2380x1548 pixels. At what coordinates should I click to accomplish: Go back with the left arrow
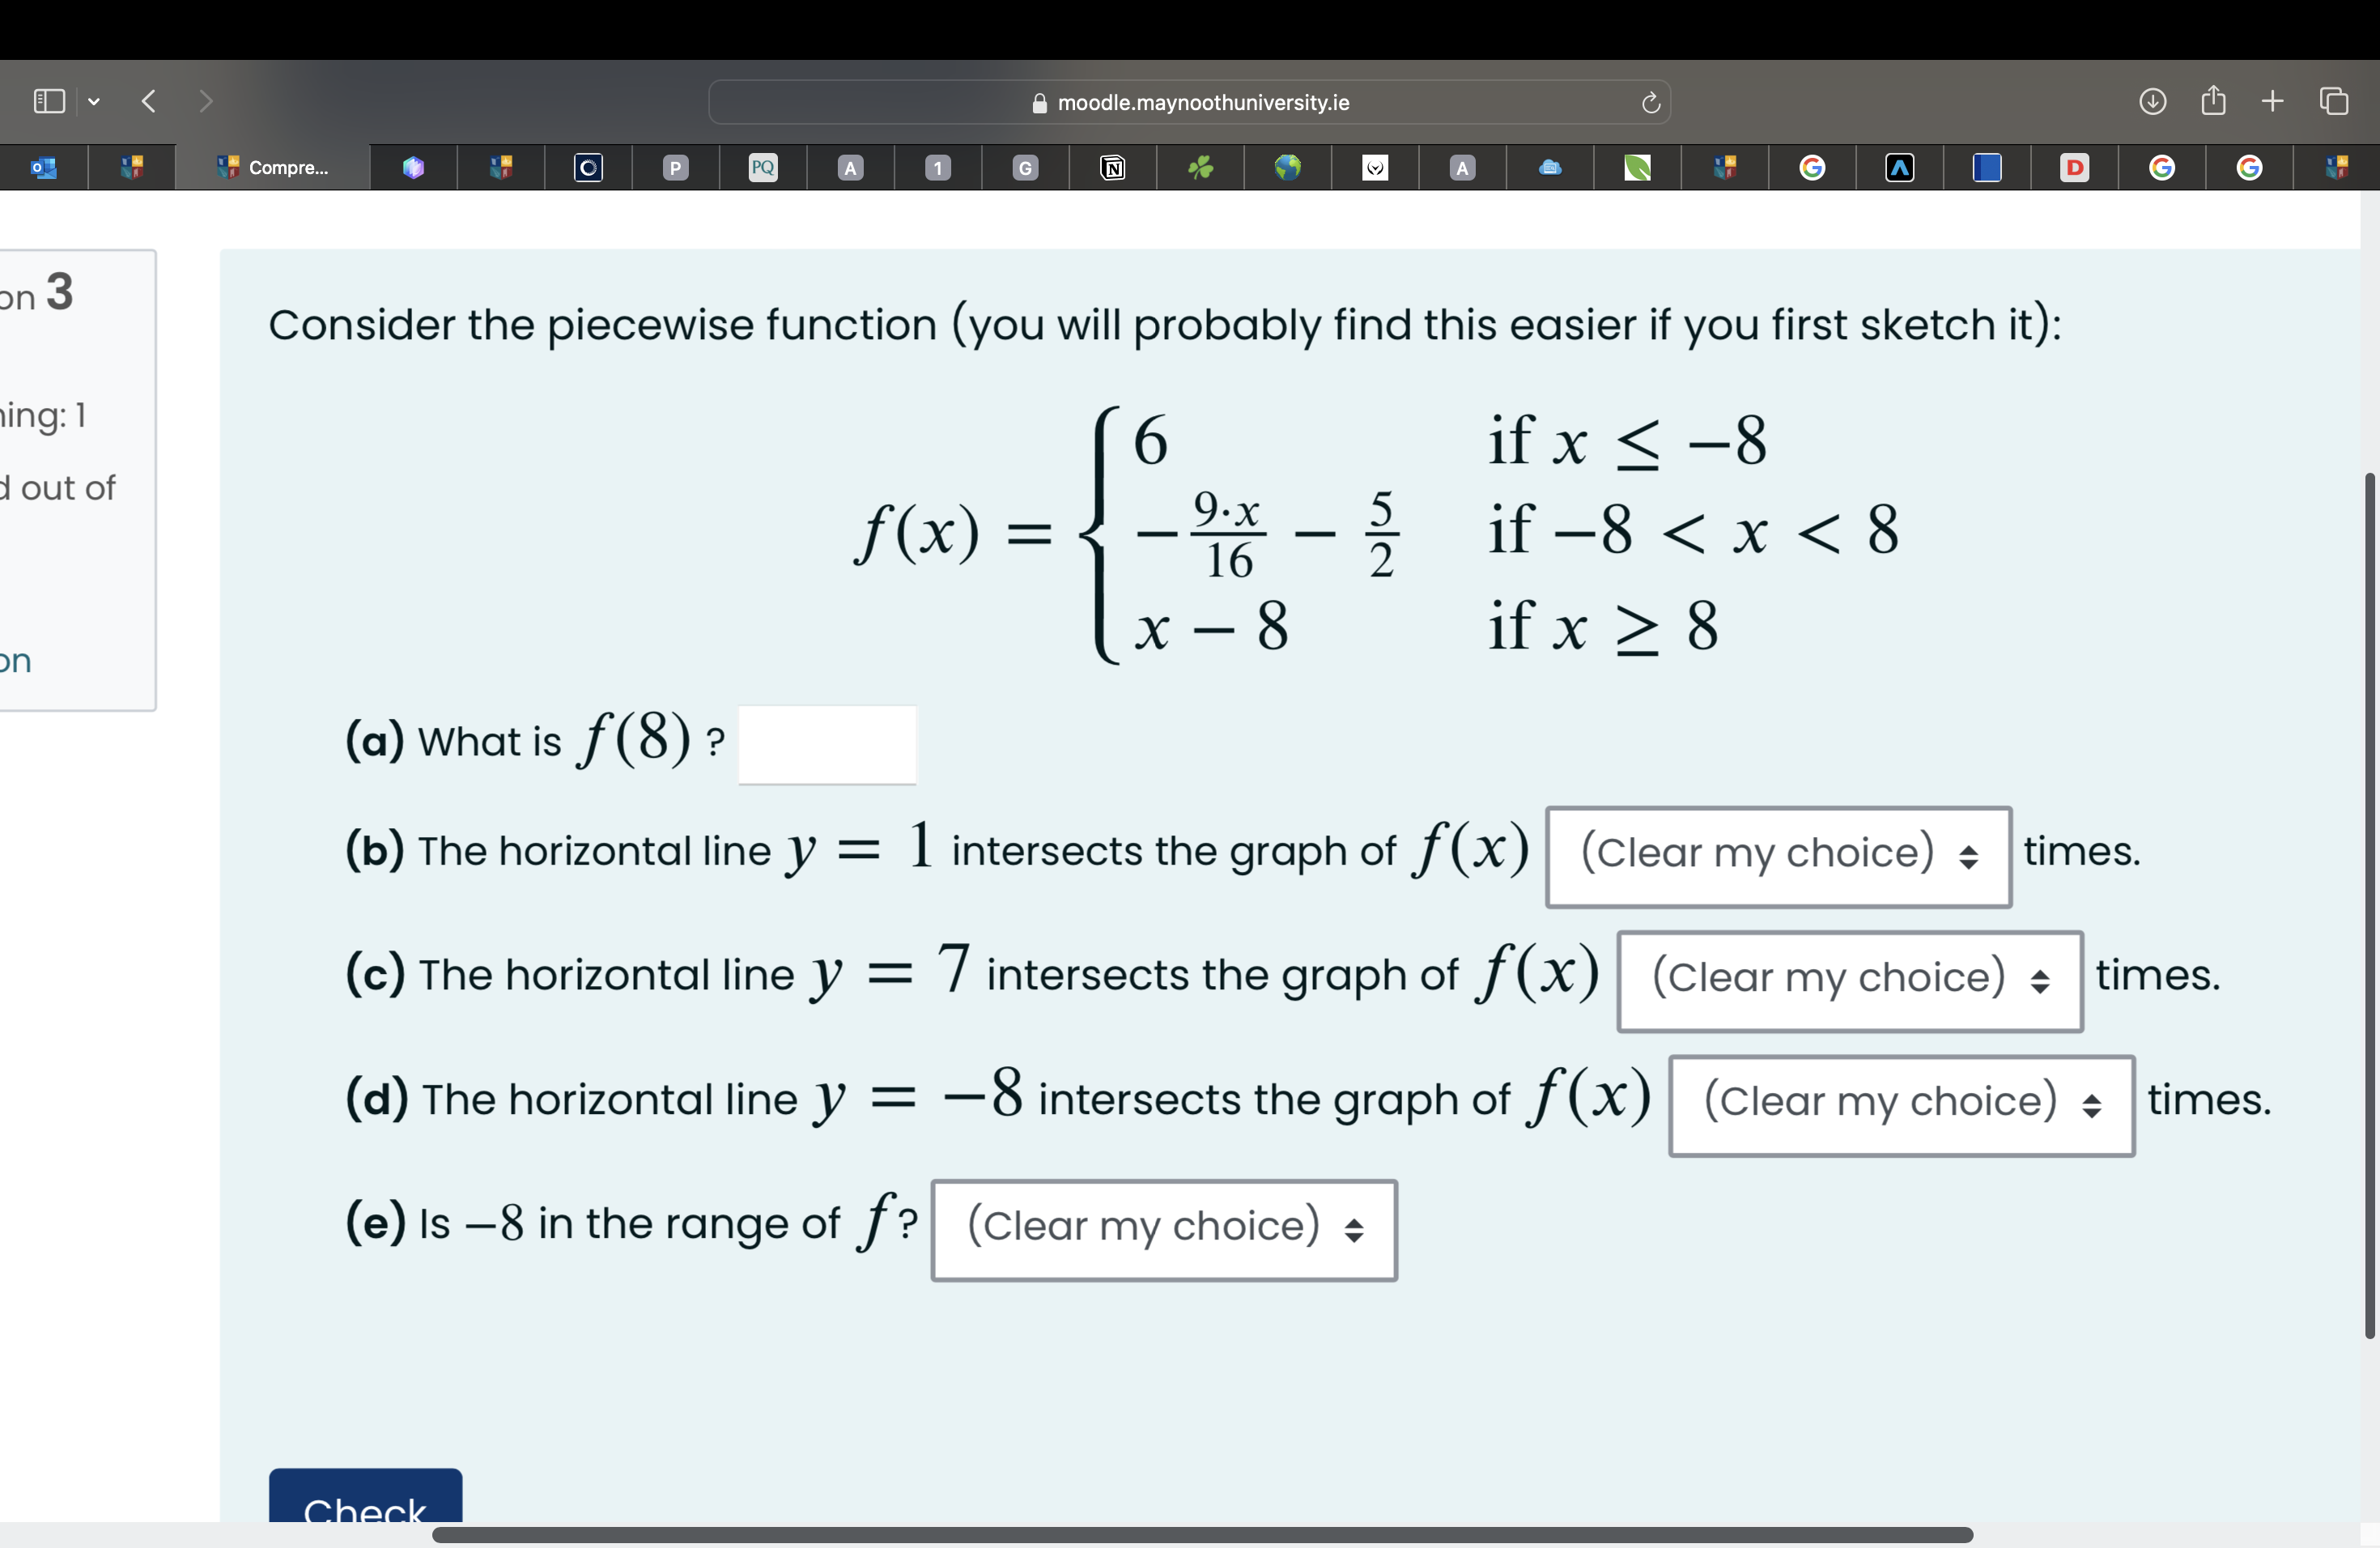[149, 101]
